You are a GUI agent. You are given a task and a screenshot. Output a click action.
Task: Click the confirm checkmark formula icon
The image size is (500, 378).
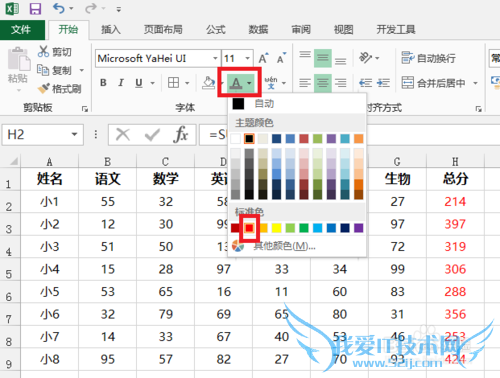(x=152, y=135)
